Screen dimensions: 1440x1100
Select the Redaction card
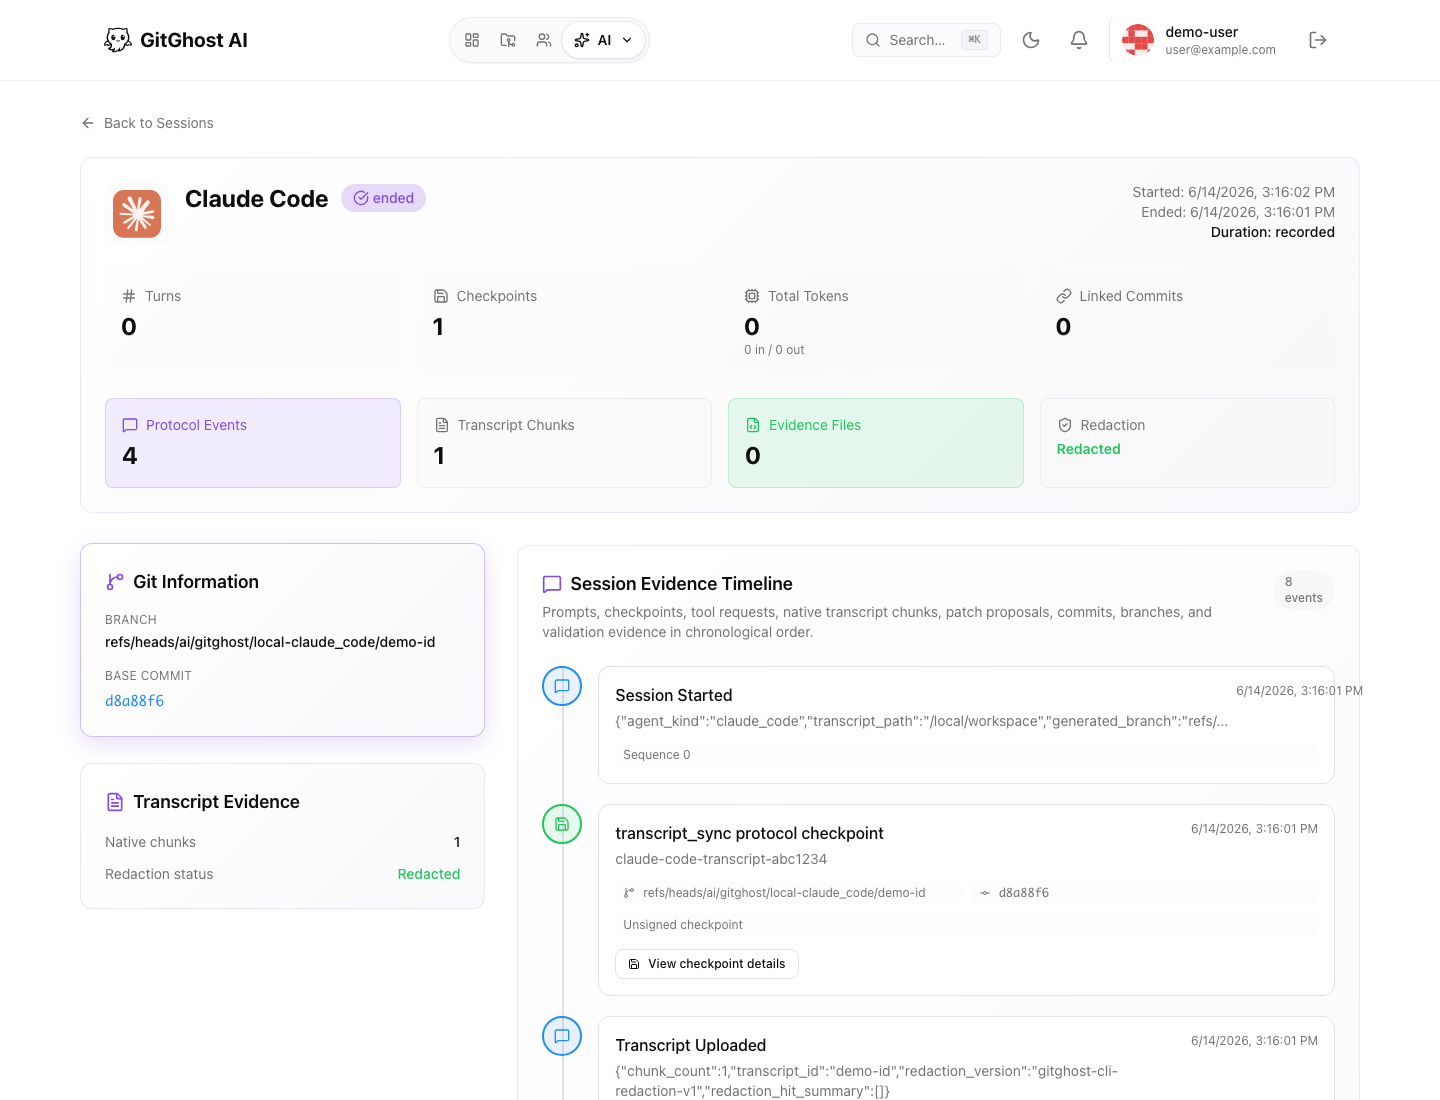1187,443
